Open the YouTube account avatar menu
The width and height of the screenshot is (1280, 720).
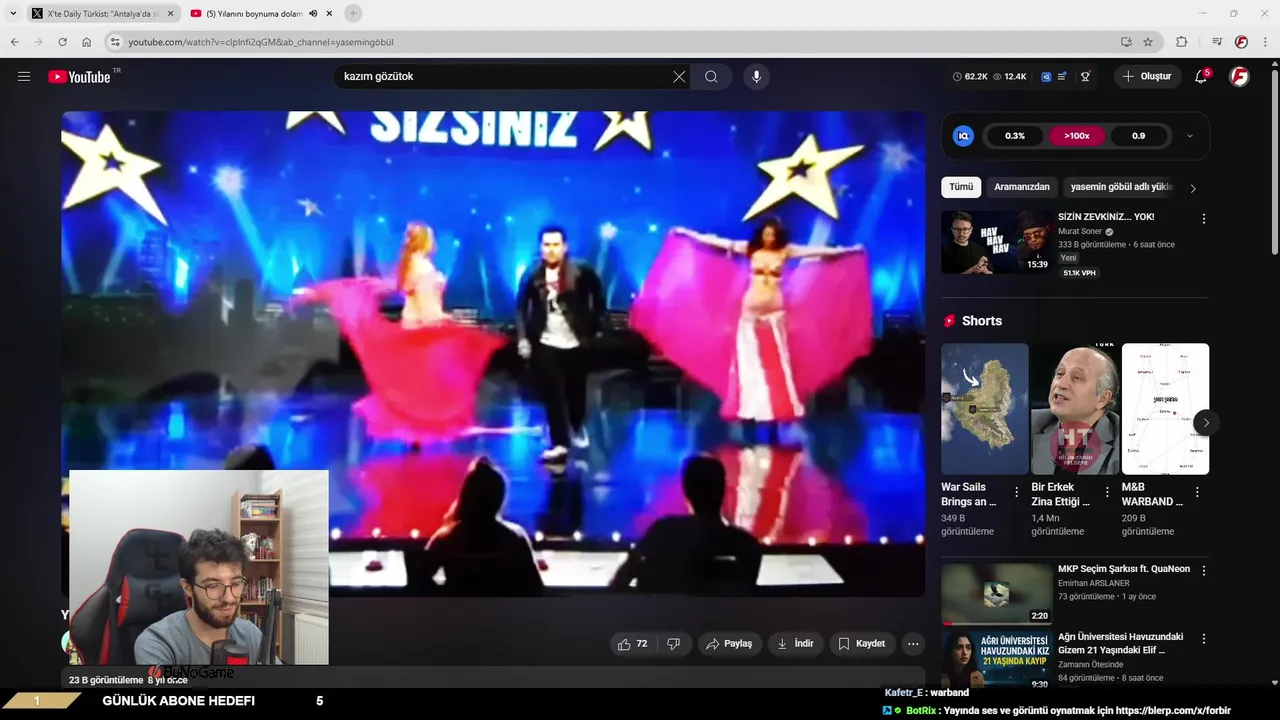click(1239, 76)
